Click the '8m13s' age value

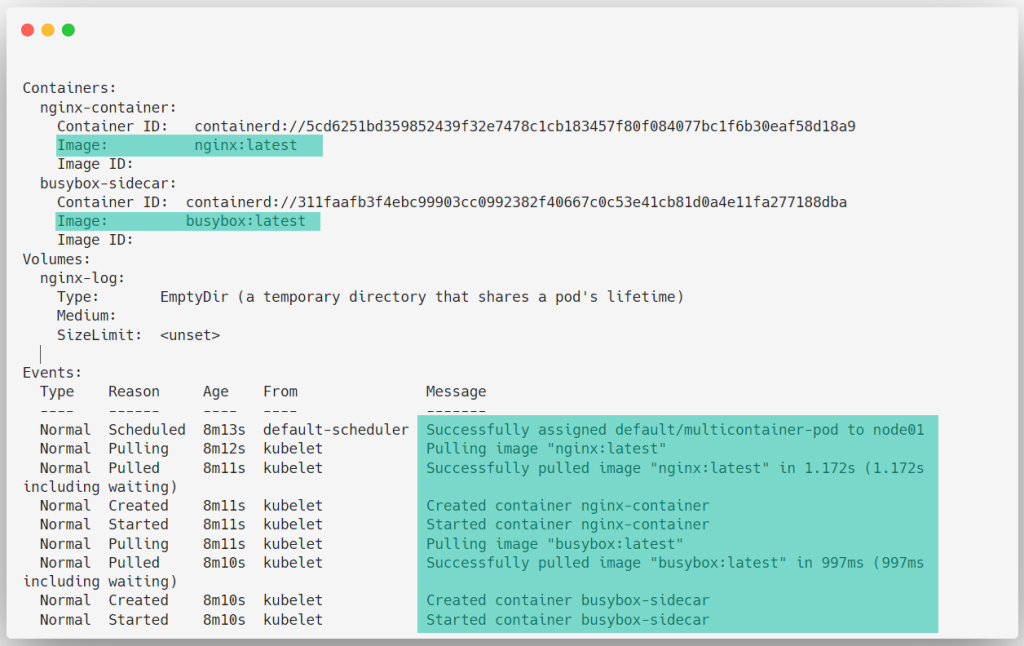click(x=224, y=430)
